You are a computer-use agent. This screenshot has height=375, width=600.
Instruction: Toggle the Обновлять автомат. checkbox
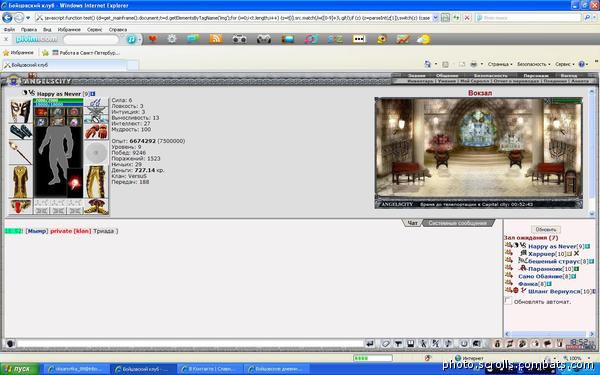tap(508, 301)
